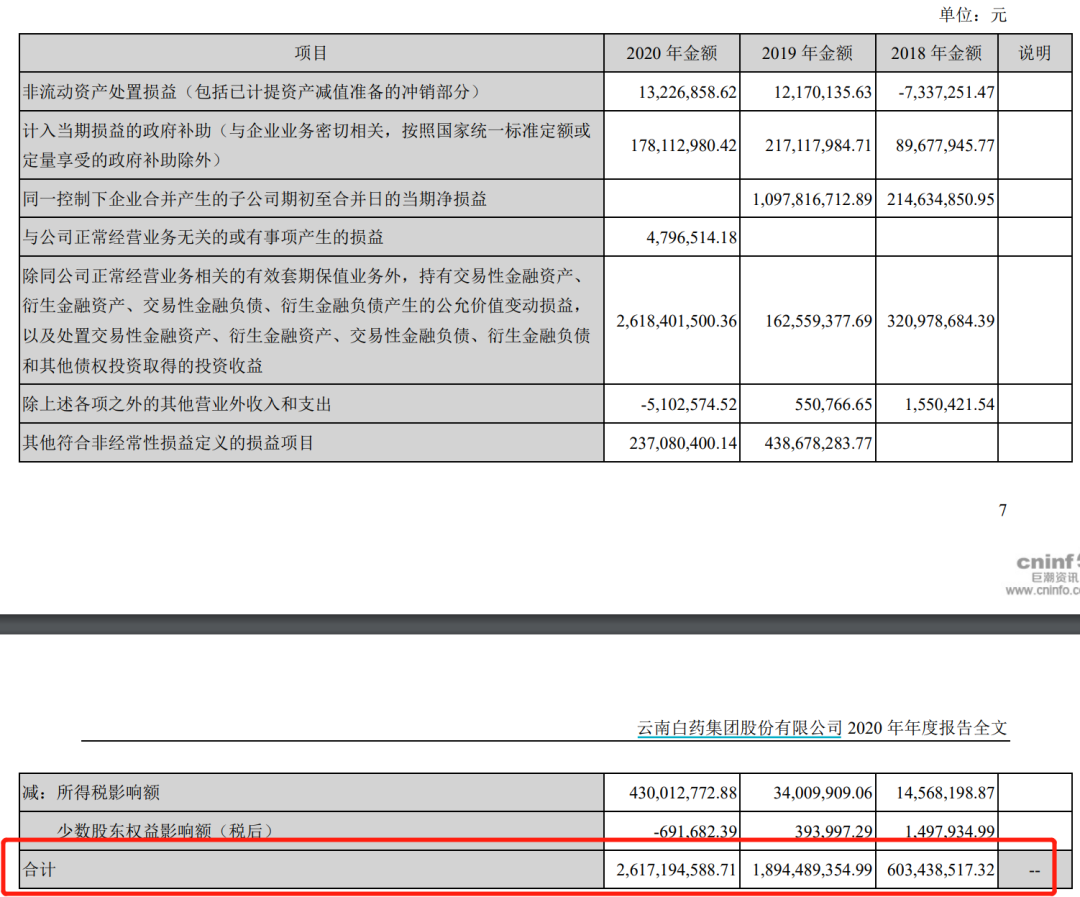The width and height of the screenshot is (1080, 897).
Task: Select value 14,568,198.87
Action: [x=945, y=793]
